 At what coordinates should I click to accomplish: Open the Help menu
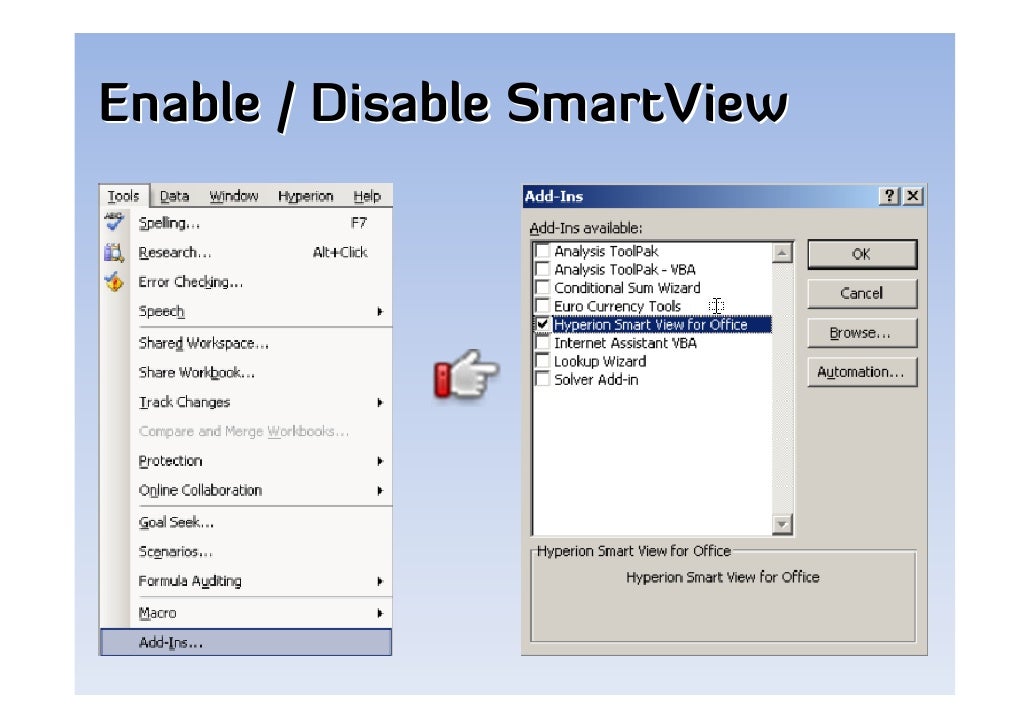(x=367, y=196)
